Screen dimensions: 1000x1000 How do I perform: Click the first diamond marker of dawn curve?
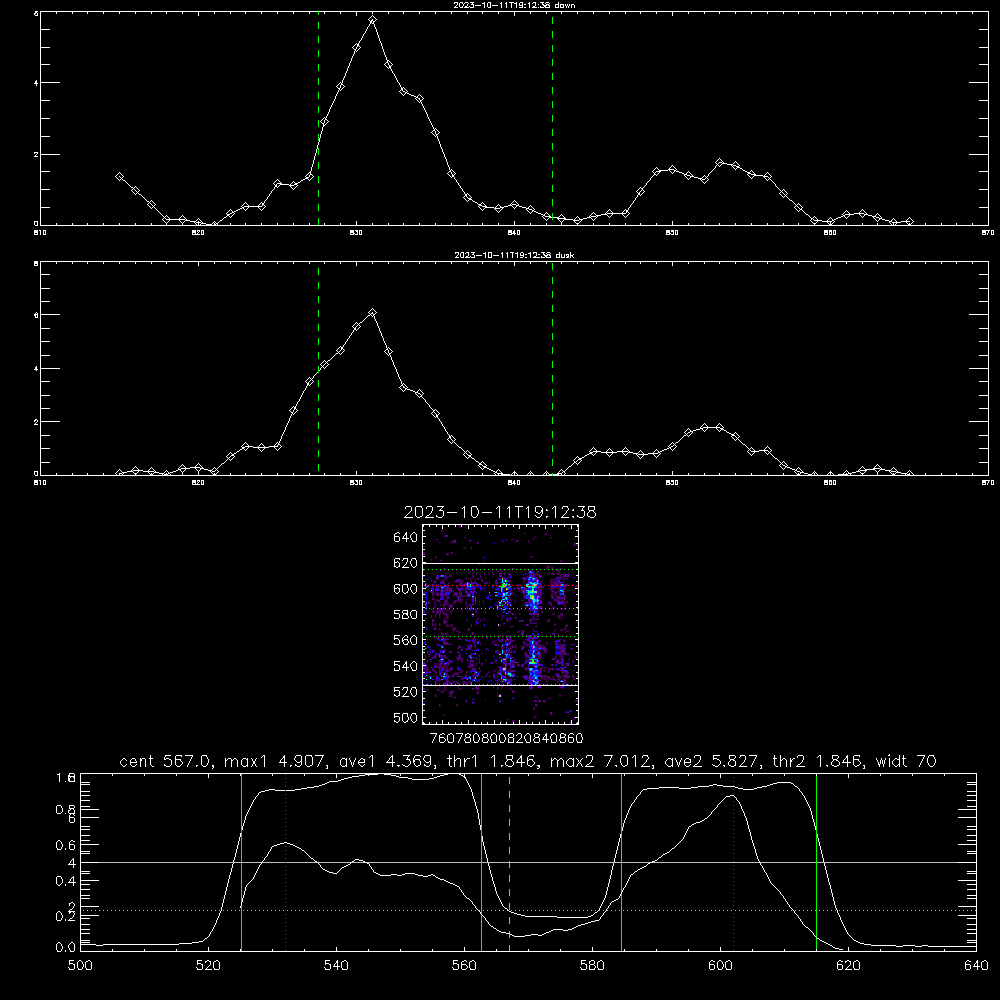pos(119,176)
